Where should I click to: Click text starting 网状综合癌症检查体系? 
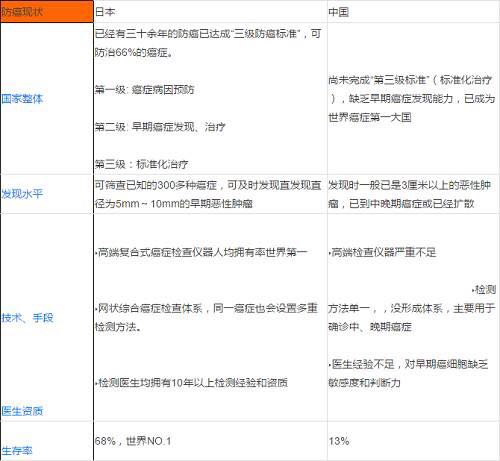[206, 317]
